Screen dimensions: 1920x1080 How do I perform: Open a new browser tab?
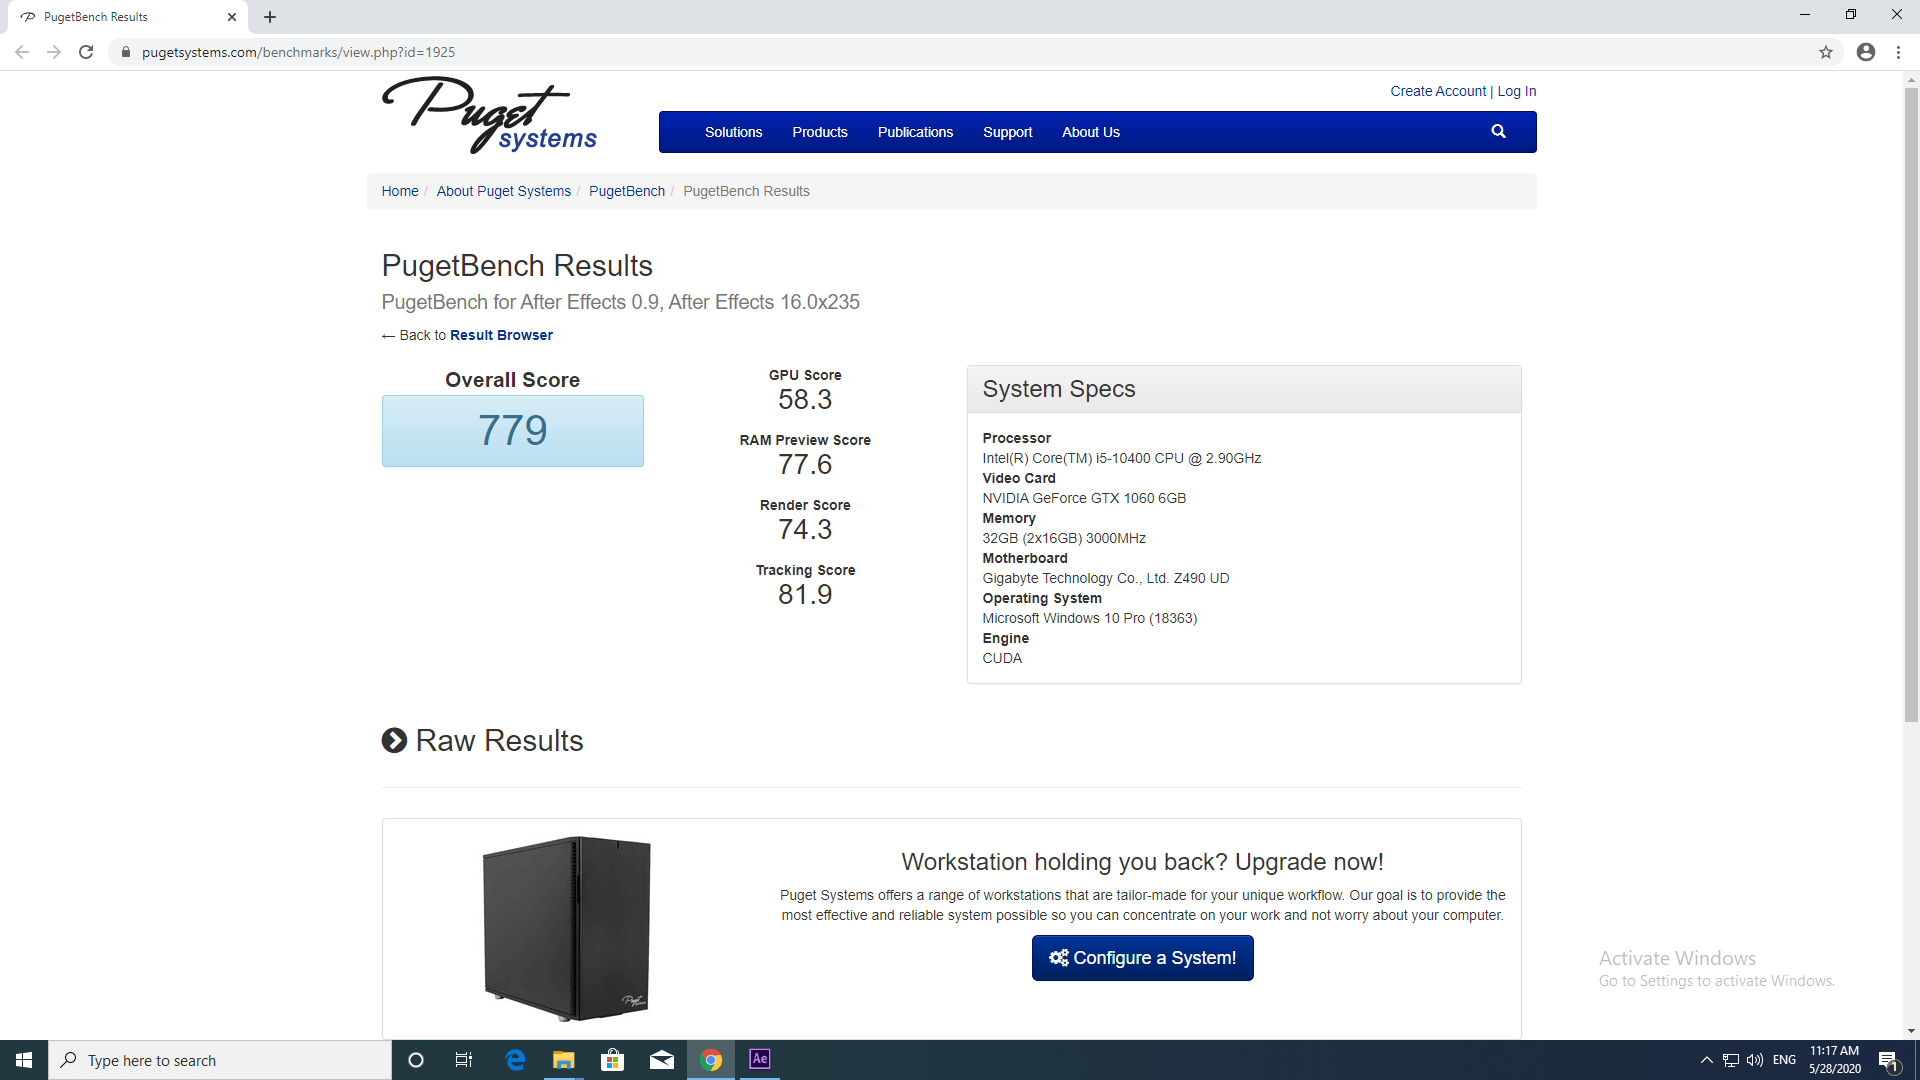(270, 17)
